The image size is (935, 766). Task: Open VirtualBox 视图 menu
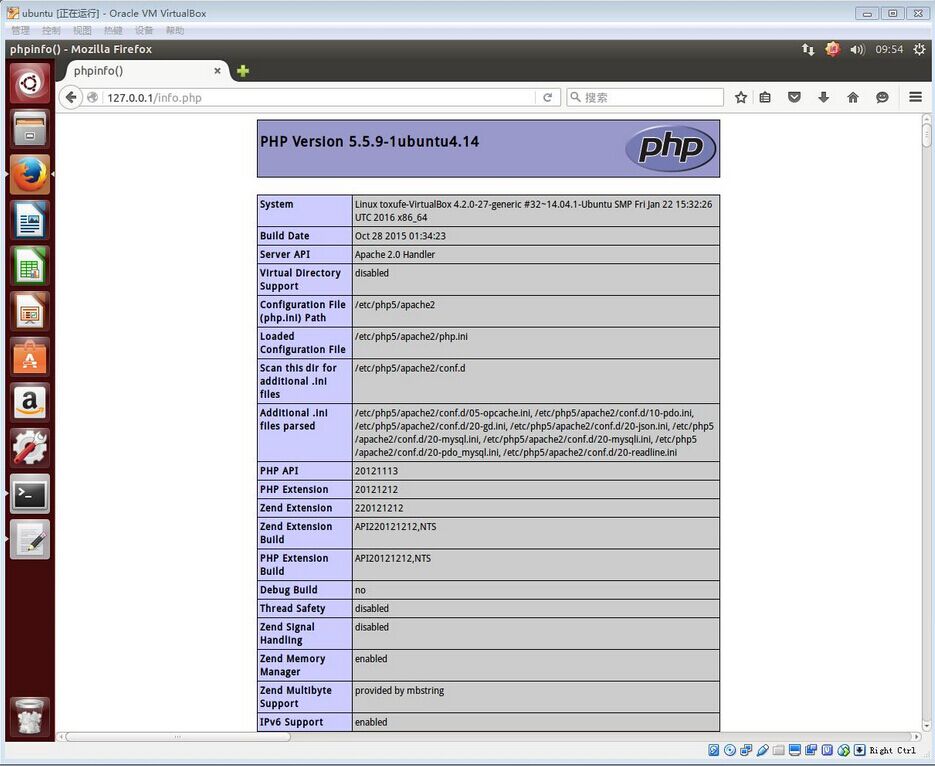click(82, 30)
